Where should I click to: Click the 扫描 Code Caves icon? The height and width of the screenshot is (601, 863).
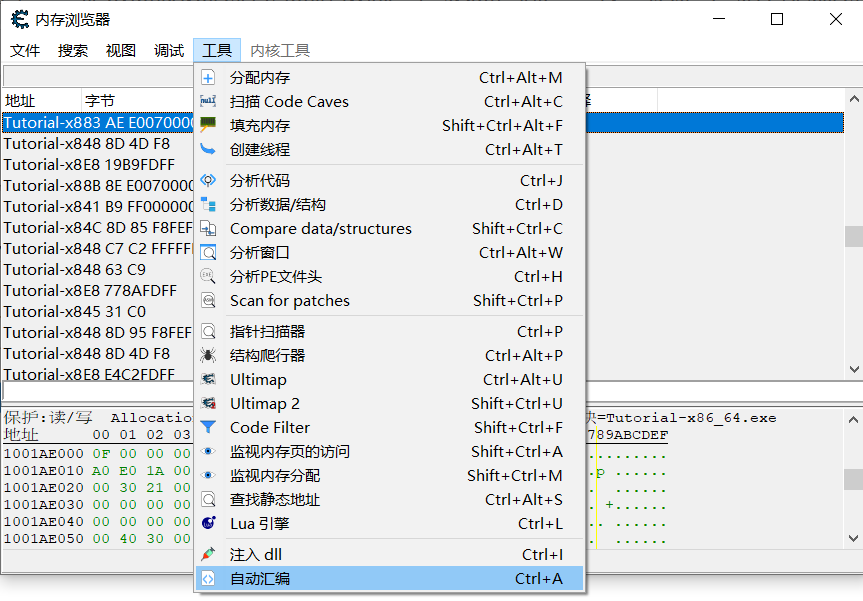(208, 102)
